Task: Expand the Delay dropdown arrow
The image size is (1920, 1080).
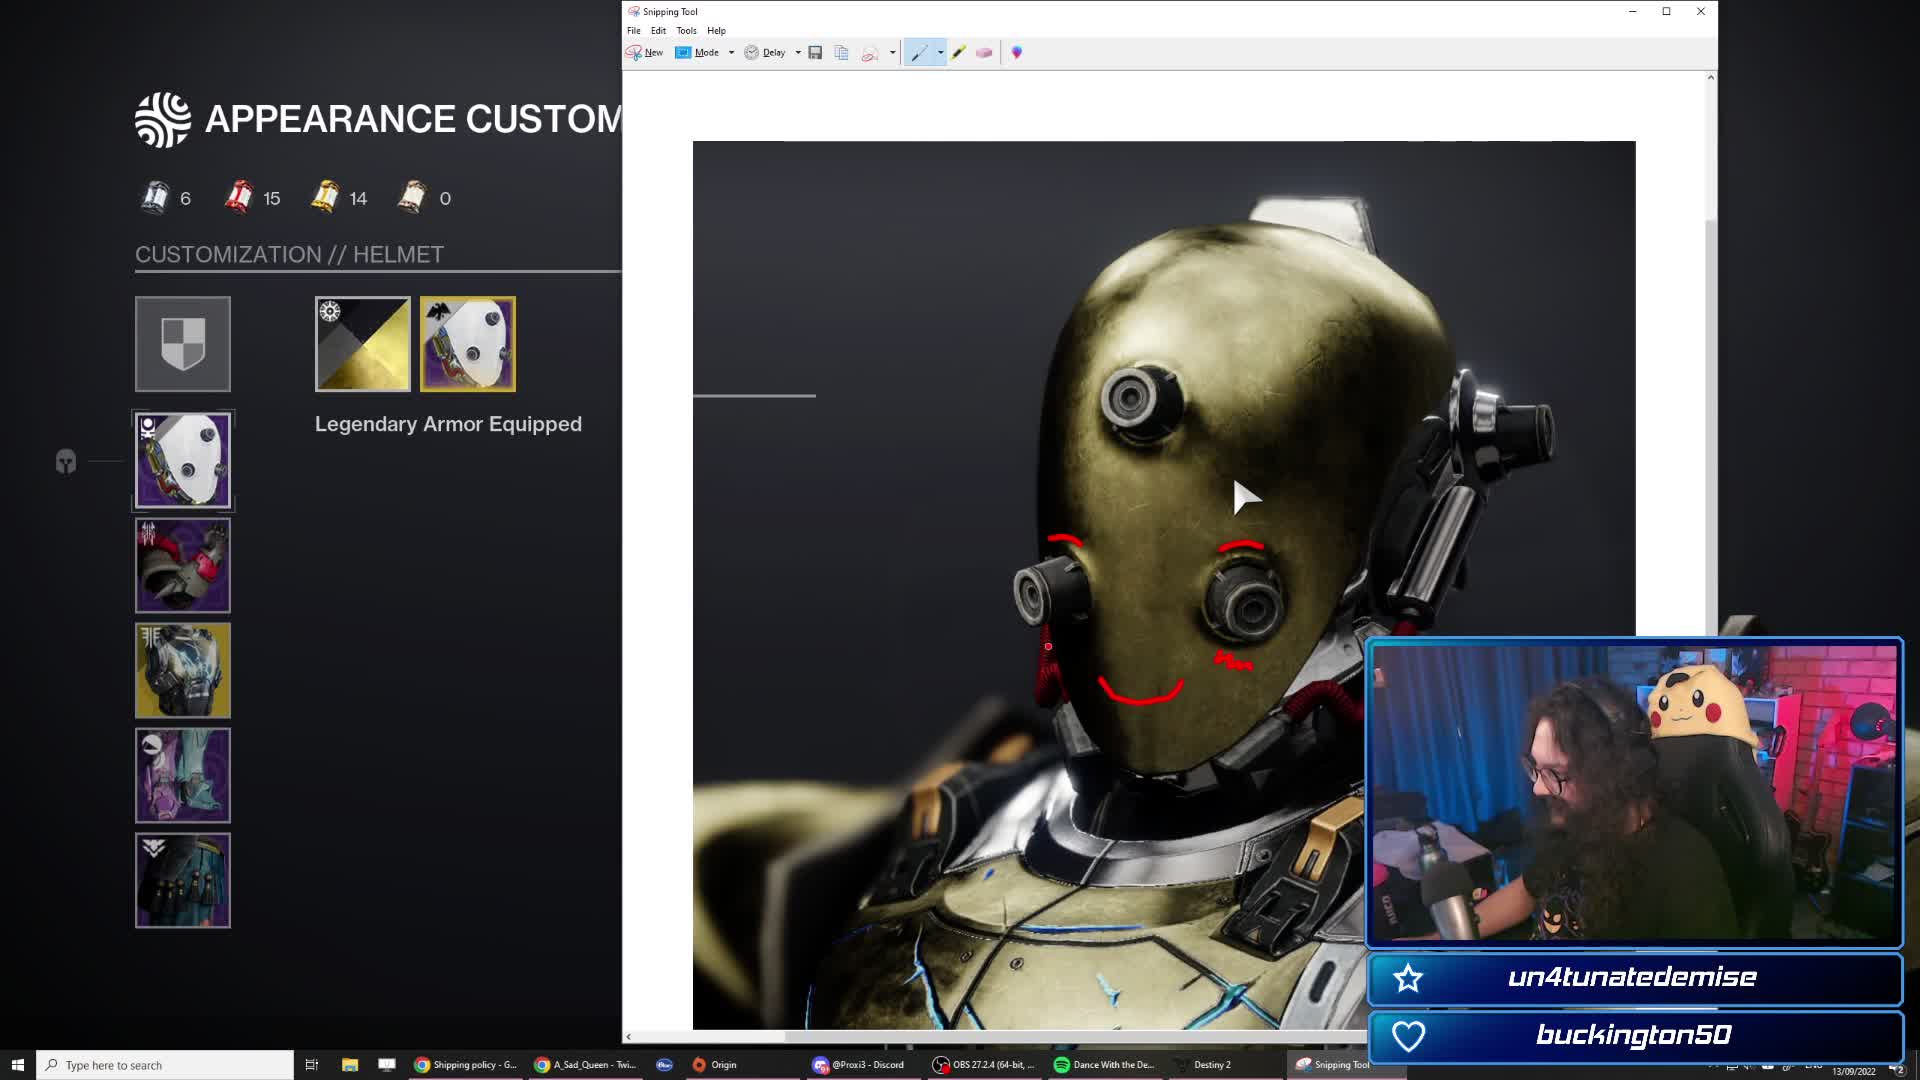Action: [798, 52]
